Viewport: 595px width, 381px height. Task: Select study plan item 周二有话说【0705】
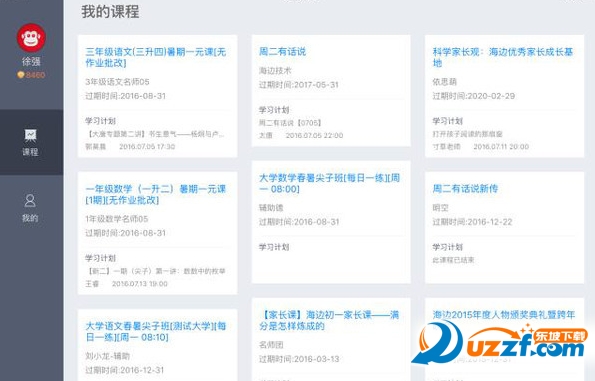click(290, 123)
